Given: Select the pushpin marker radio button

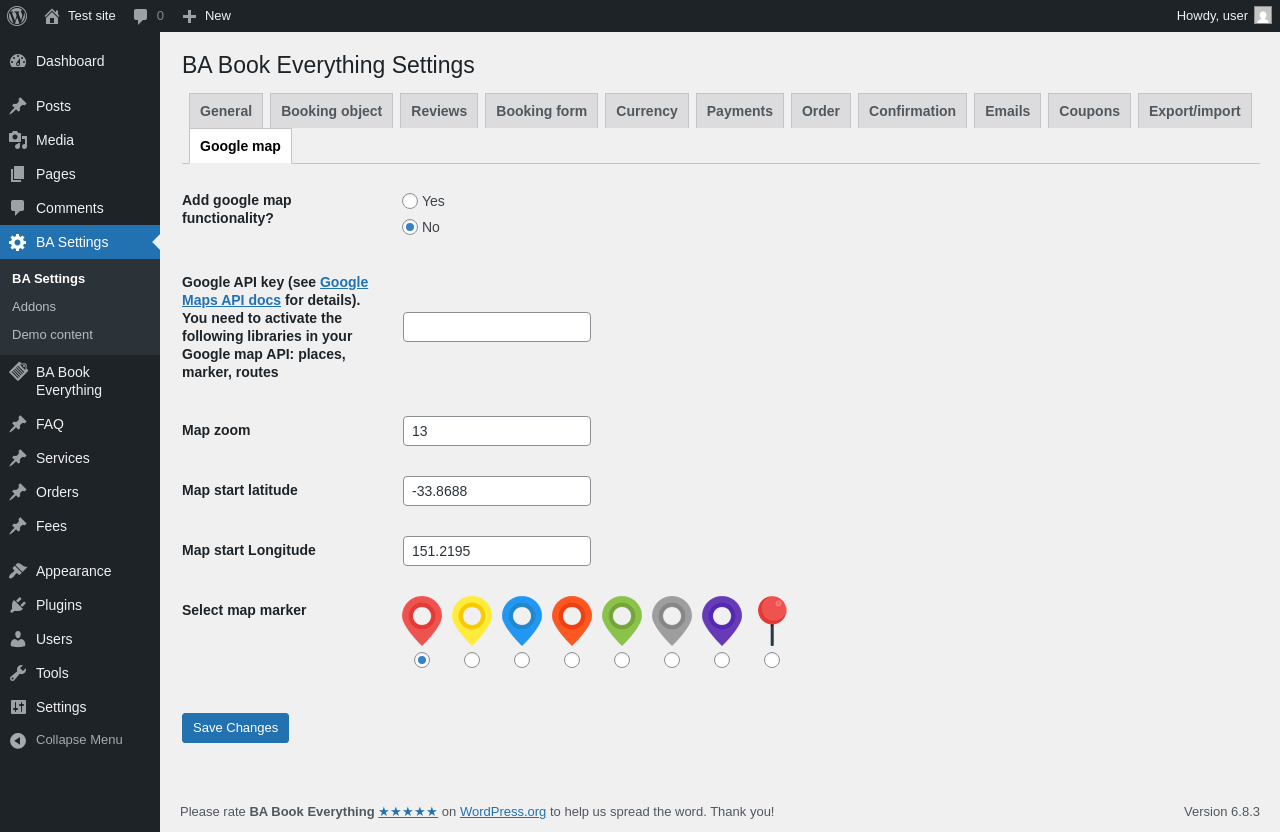Looking at the screenshot, I should [x=772, y=660].
